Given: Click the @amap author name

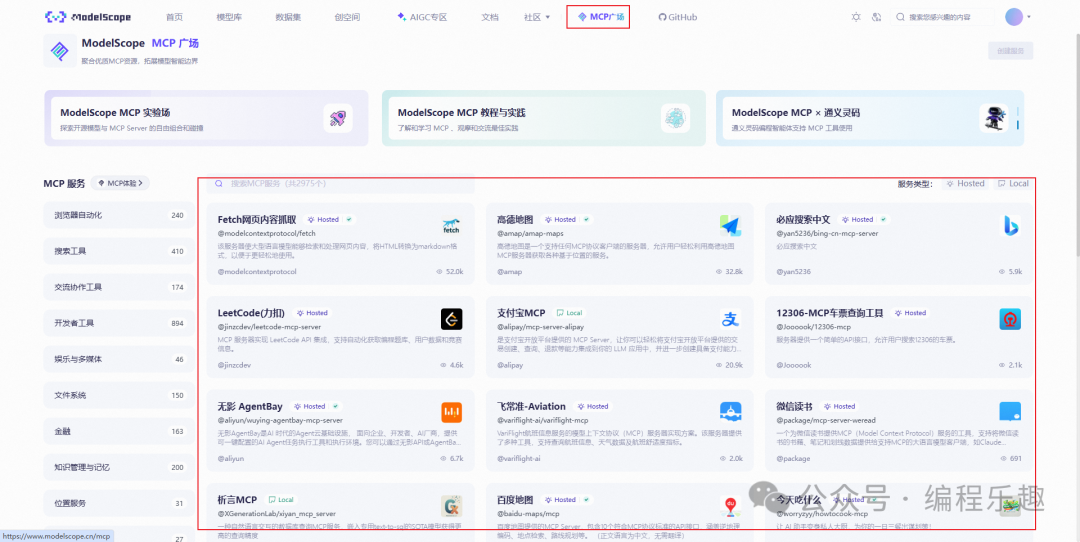Looking at the screenshot, I should pos(510,272).
